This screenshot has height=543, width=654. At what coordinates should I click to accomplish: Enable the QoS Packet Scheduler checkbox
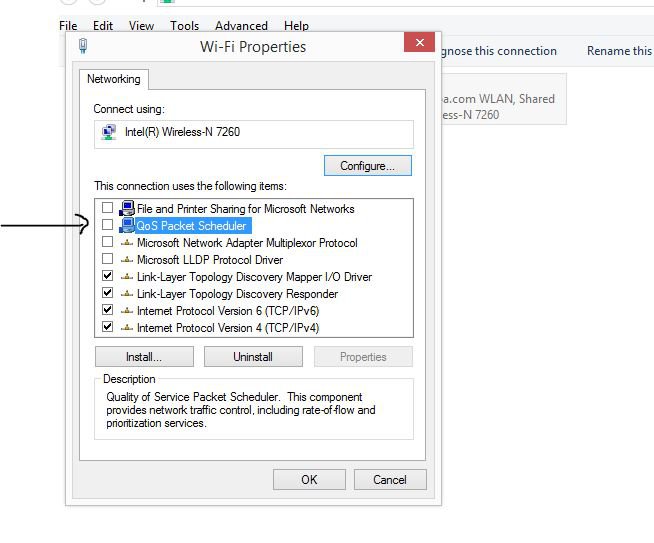click(x=108, y=224)
